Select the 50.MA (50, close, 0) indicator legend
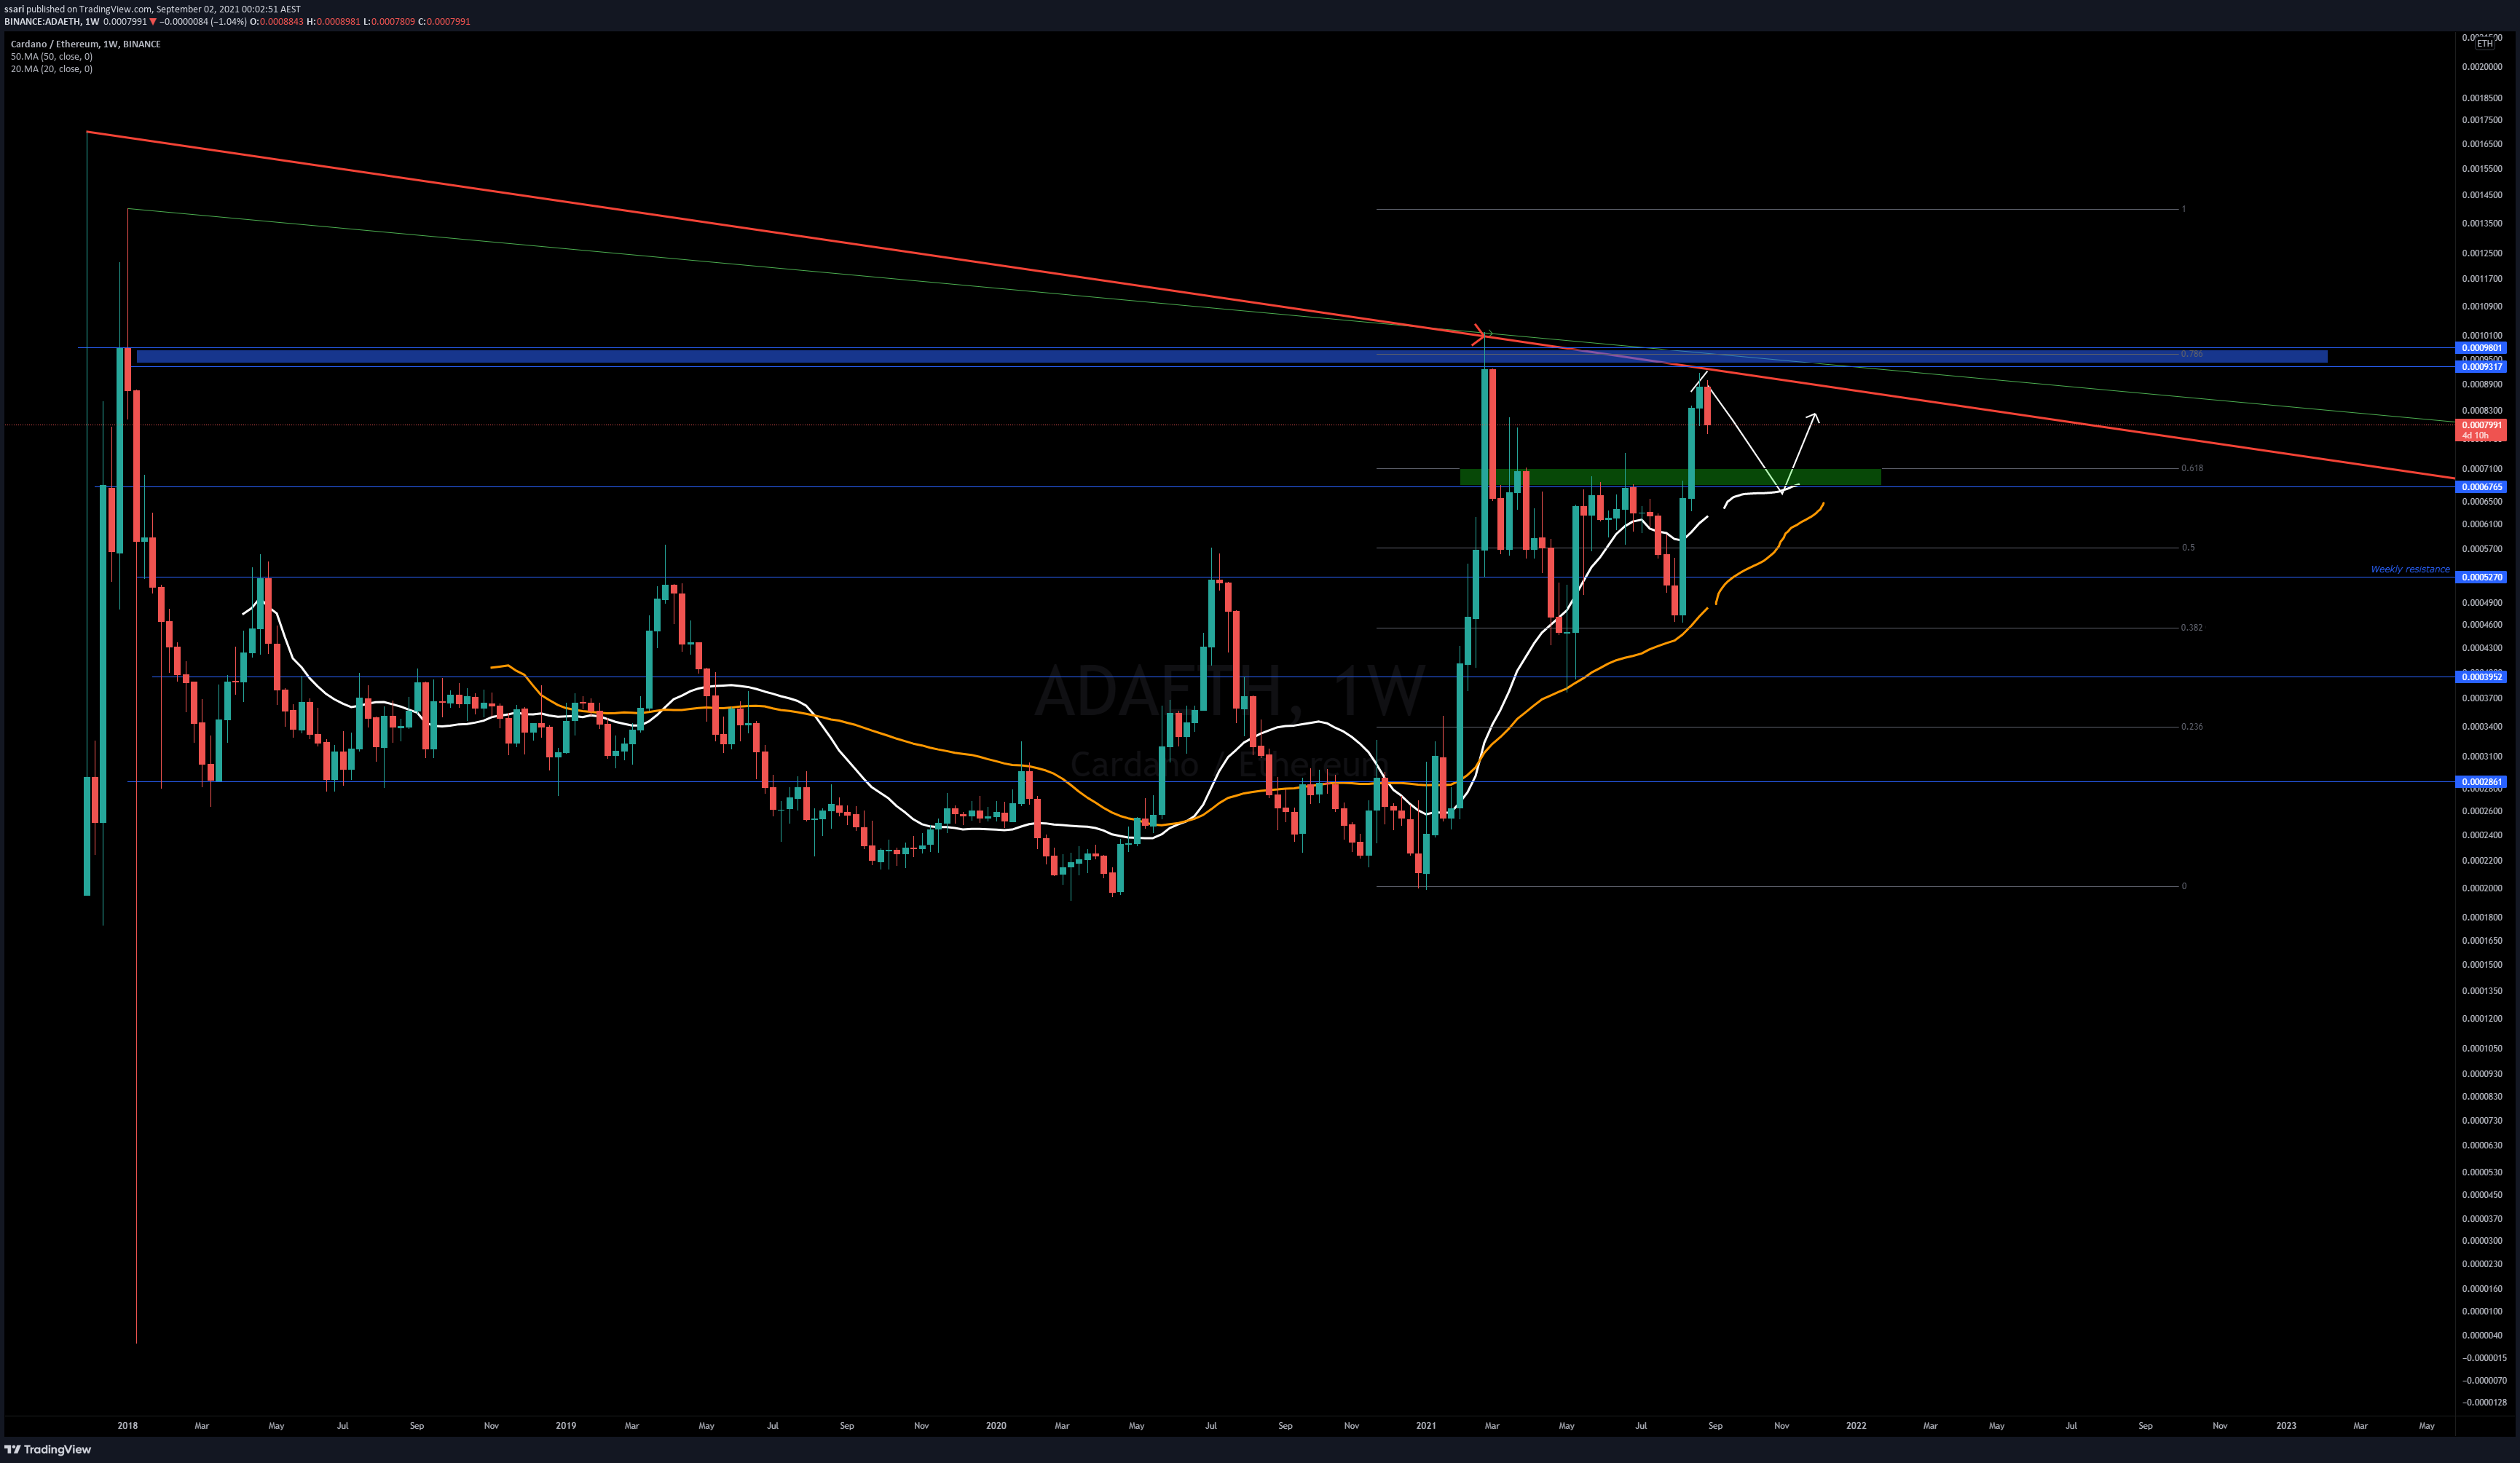The image size is (2520, 1463). (52, 56)
